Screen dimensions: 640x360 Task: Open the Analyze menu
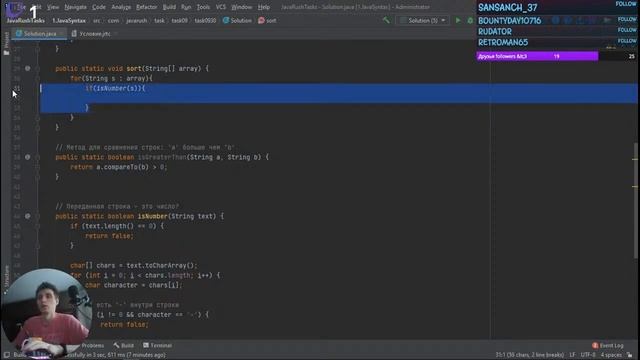pyautogui.click(x=121, y=7)
